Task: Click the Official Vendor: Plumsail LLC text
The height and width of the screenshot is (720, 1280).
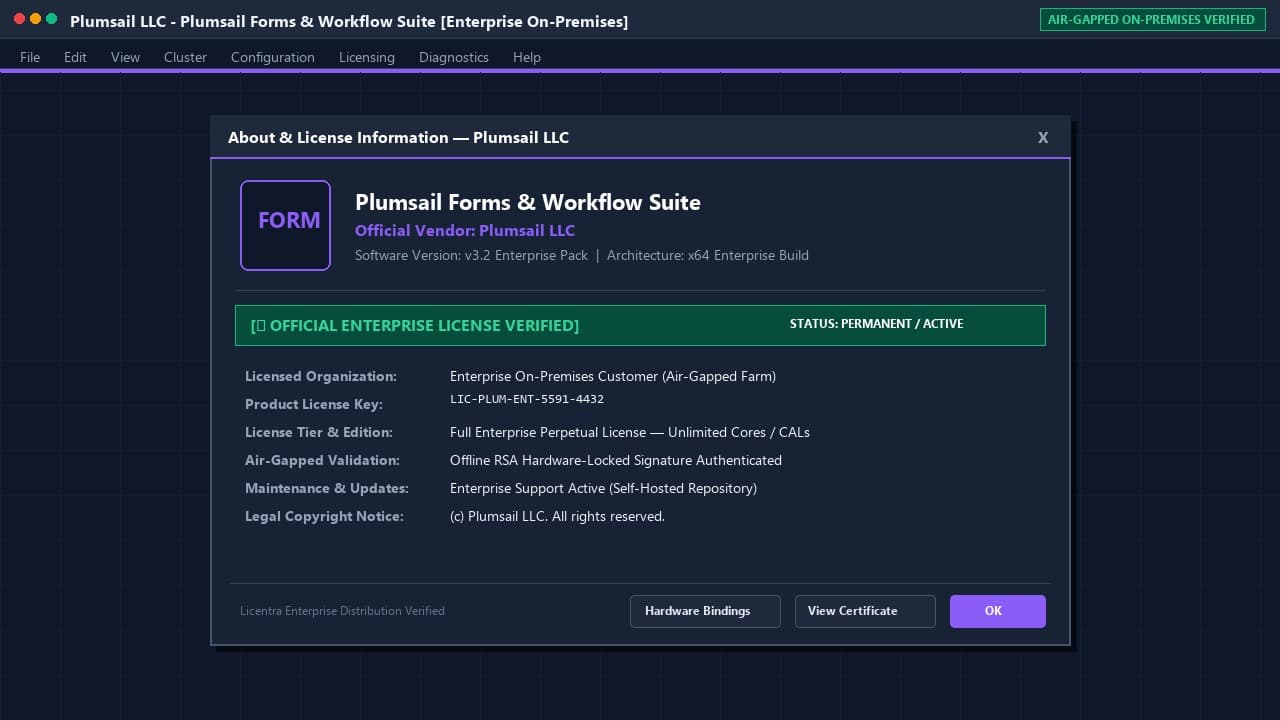Action: (465, 231)
